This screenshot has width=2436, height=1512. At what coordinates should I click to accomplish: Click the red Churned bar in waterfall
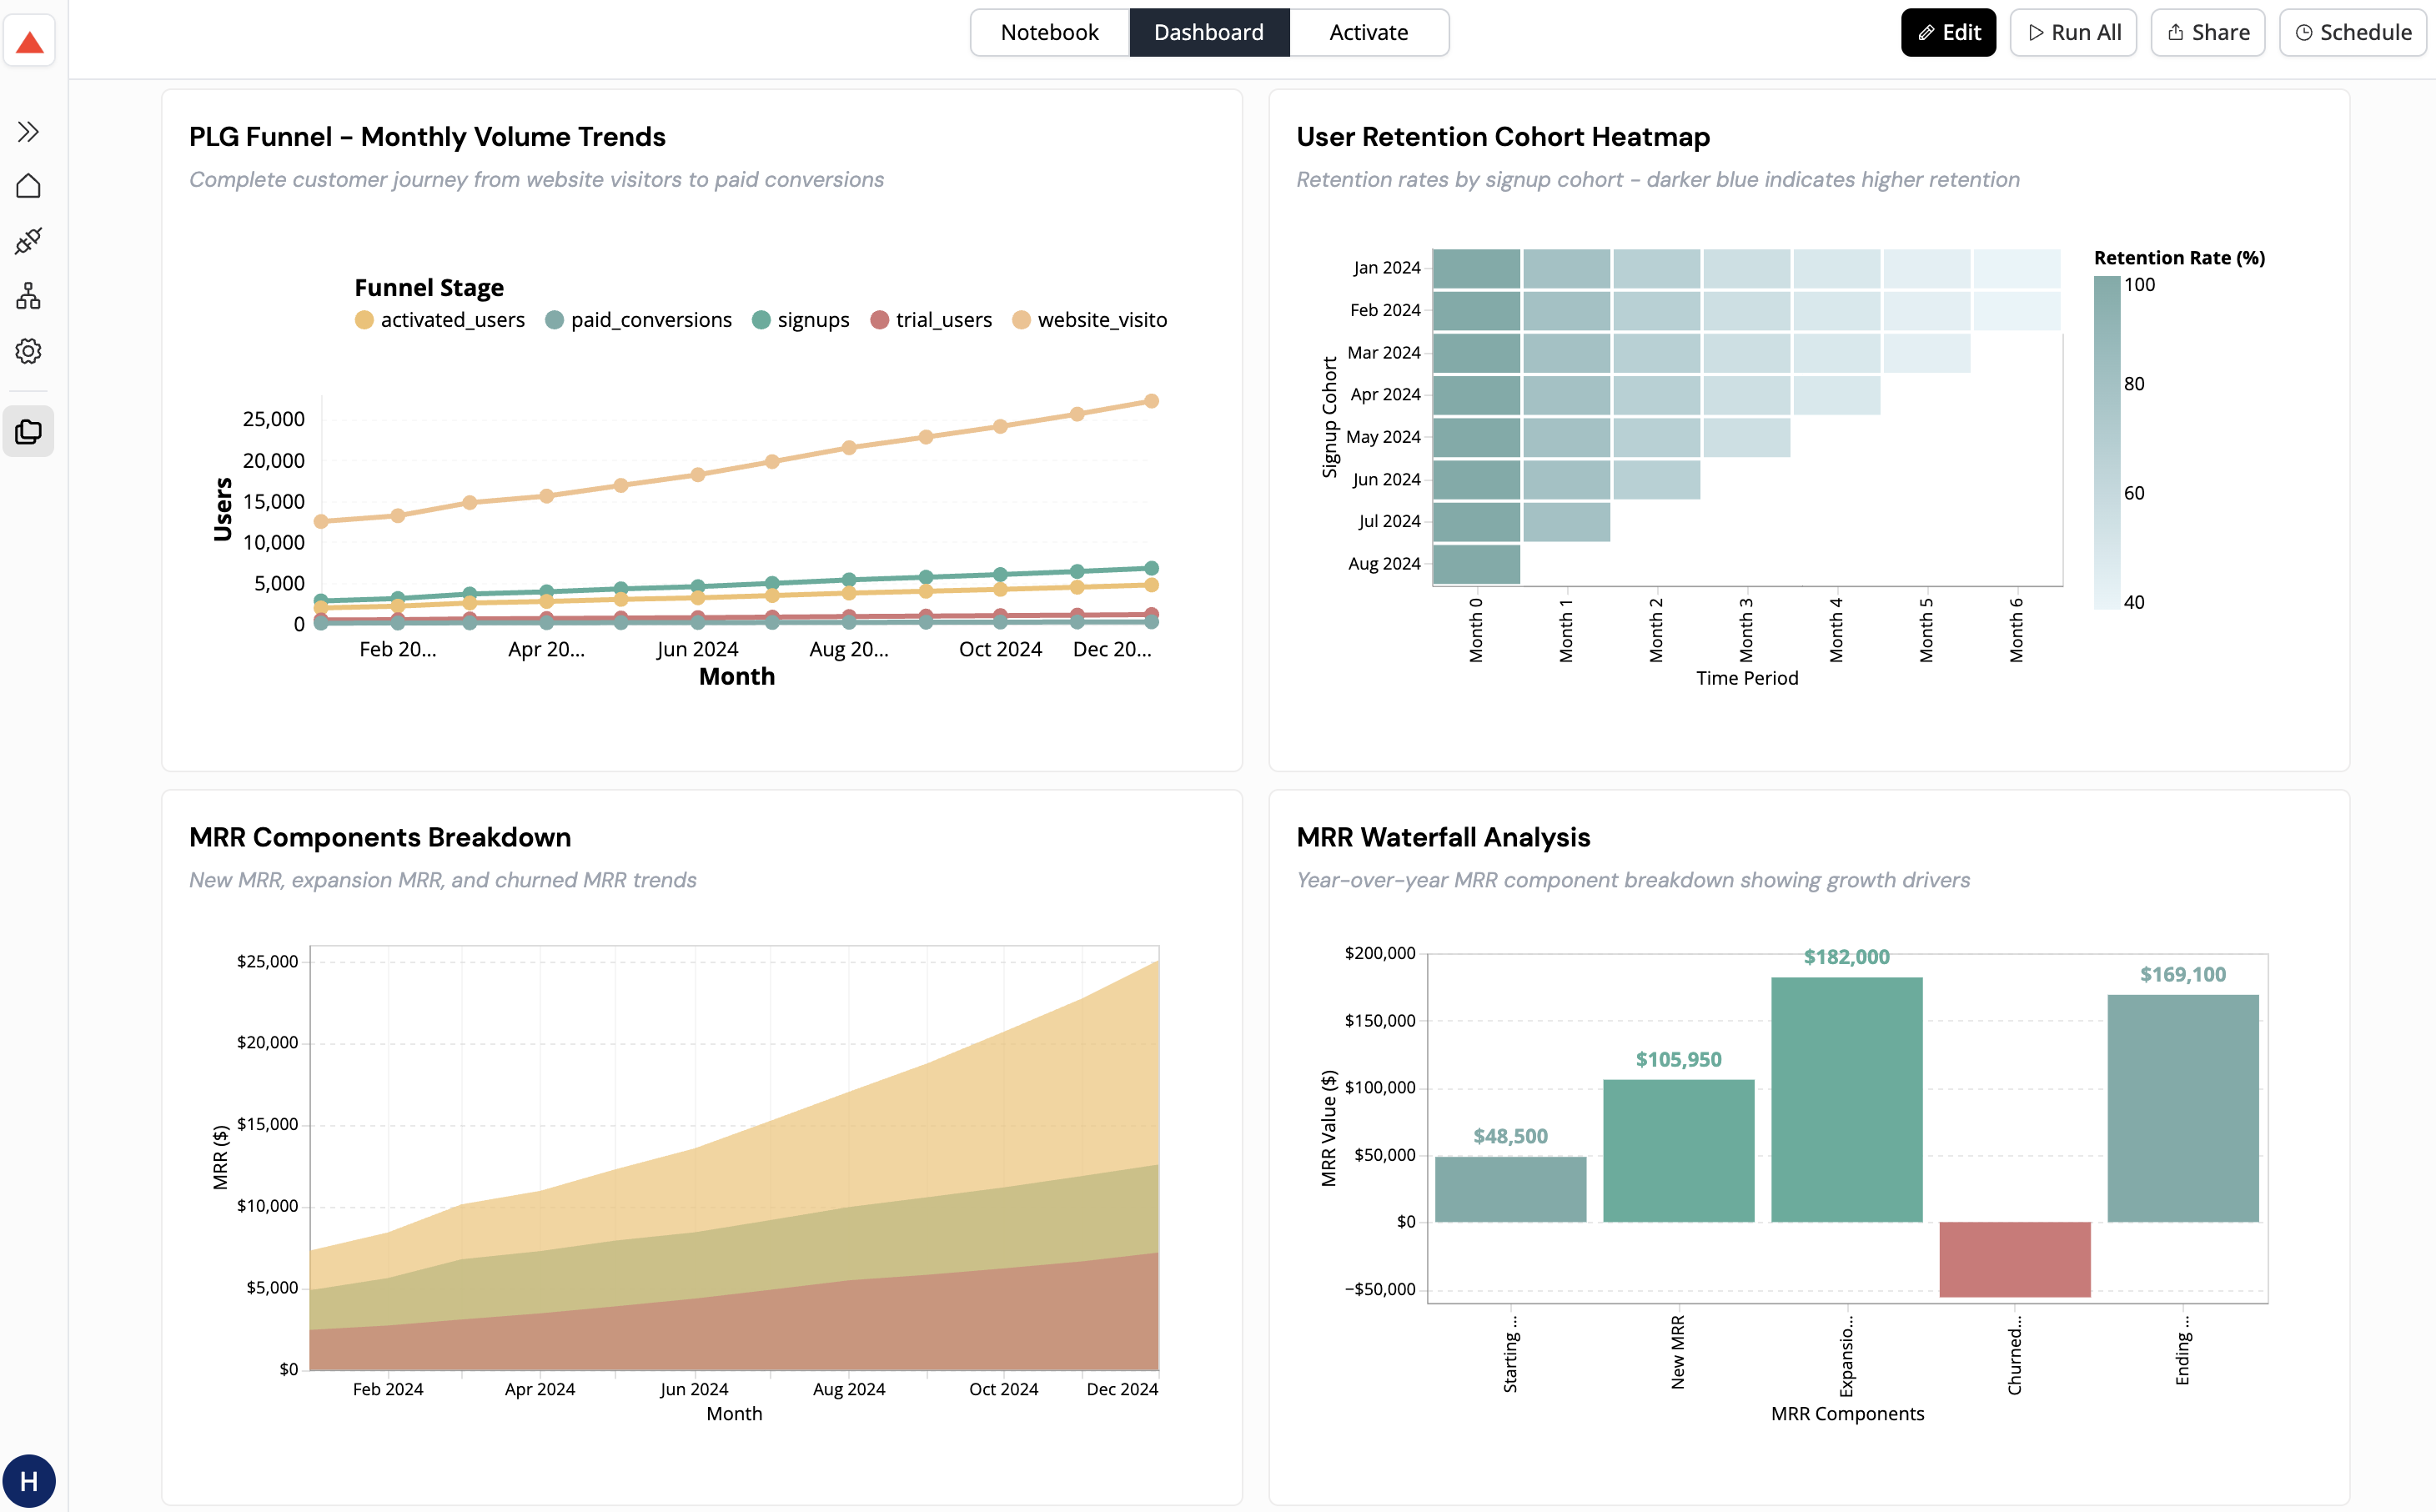click(2014, 1259)
